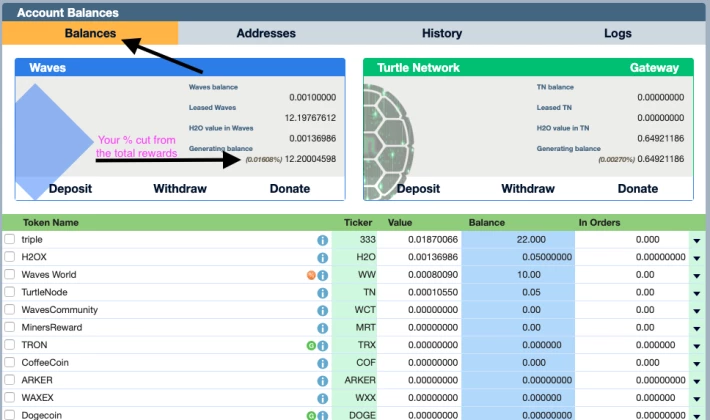Image resolution: width=710 pixels, height=420 pixels.
Task: Open info icon for CoffeeCoin
Action: (323, 363)
